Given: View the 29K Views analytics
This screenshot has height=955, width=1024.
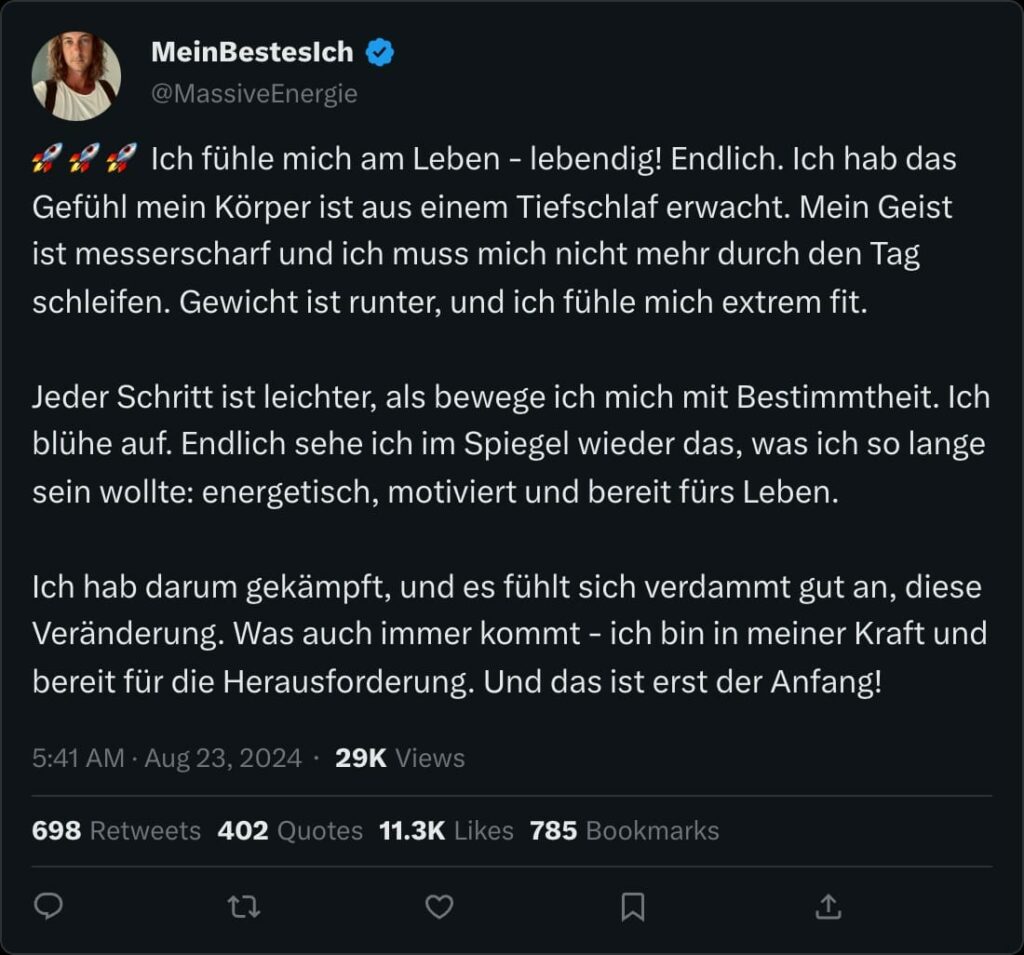Looking at the screenshot, I should pos(400,758).
